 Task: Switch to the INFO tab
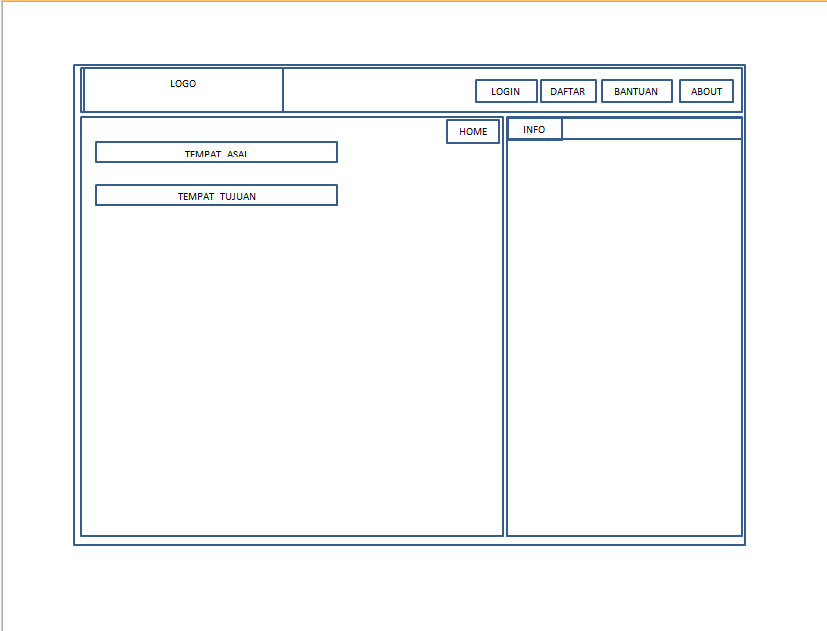pyautogui.click(x=535, y=129)
